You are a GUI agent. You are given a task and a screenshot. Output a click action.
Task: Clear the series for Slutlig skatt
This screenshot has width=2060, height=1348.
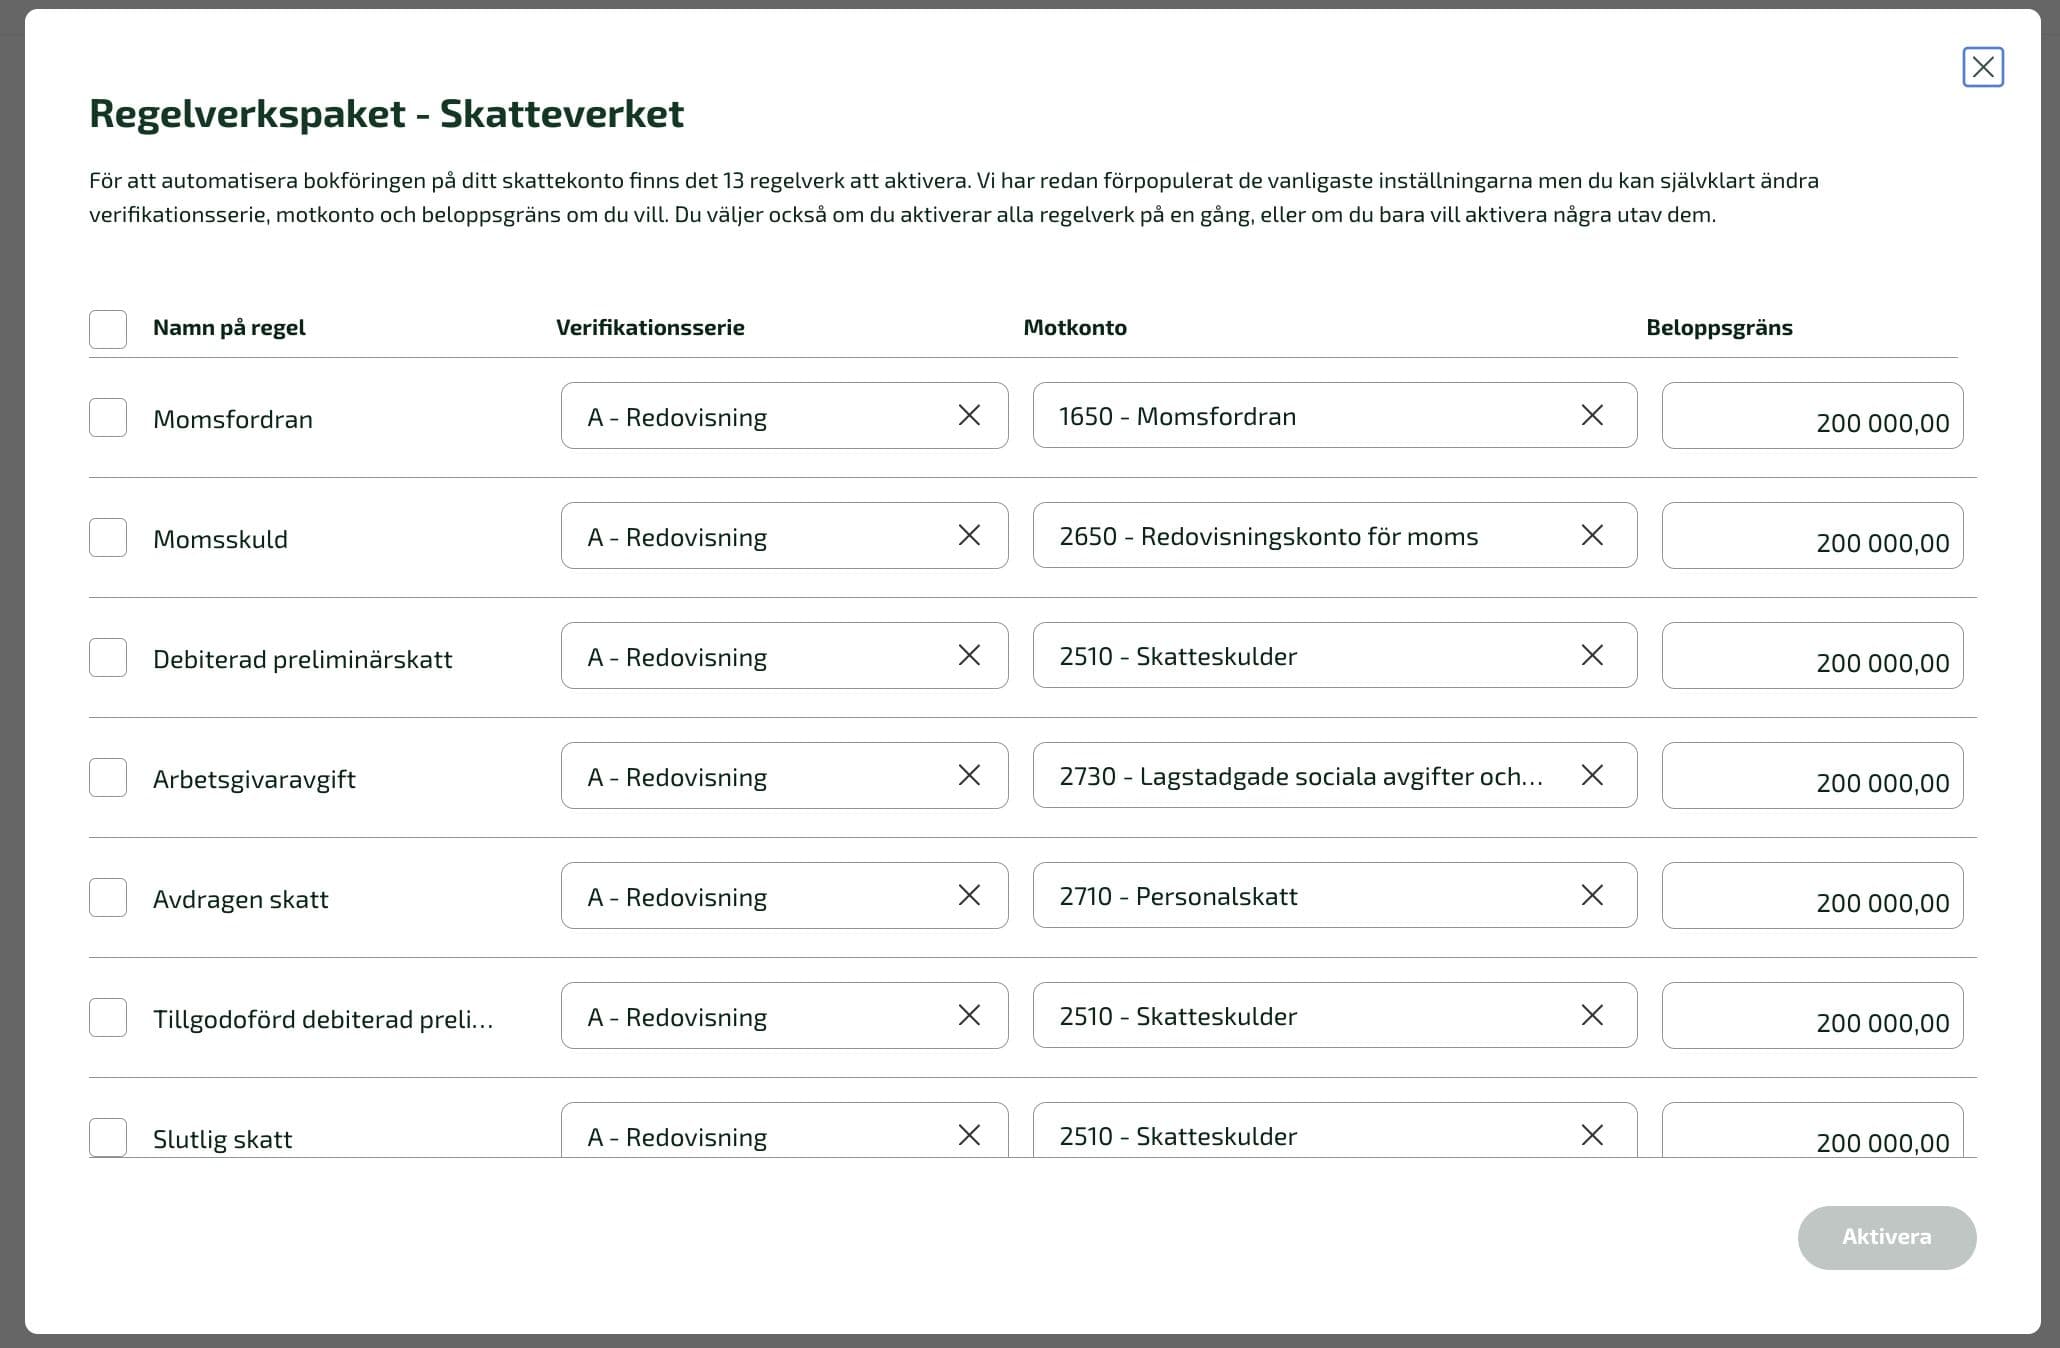click(x=969, y=1135)
